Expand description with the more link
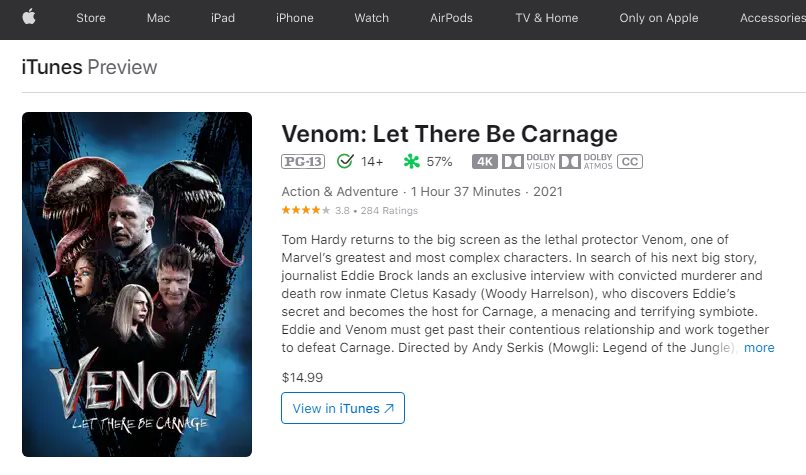The height and width of the screenshot is (475, 806). 759,348
